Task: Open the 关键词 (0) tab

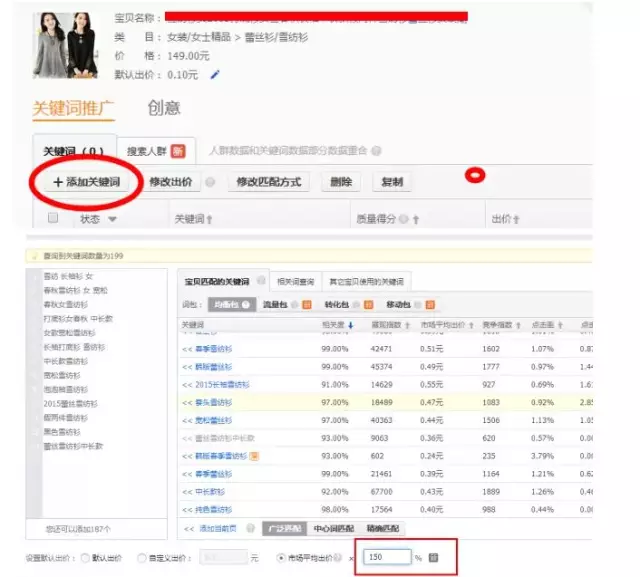Action: 74,151
